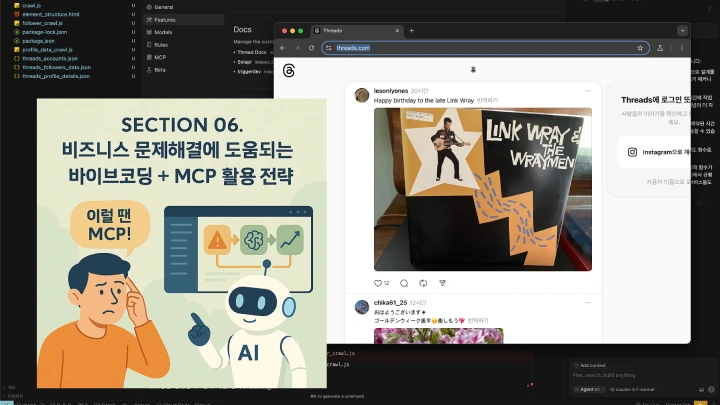Bookmark threads.com with the star icon
720x405 pixels.
(x=640, y=48)
